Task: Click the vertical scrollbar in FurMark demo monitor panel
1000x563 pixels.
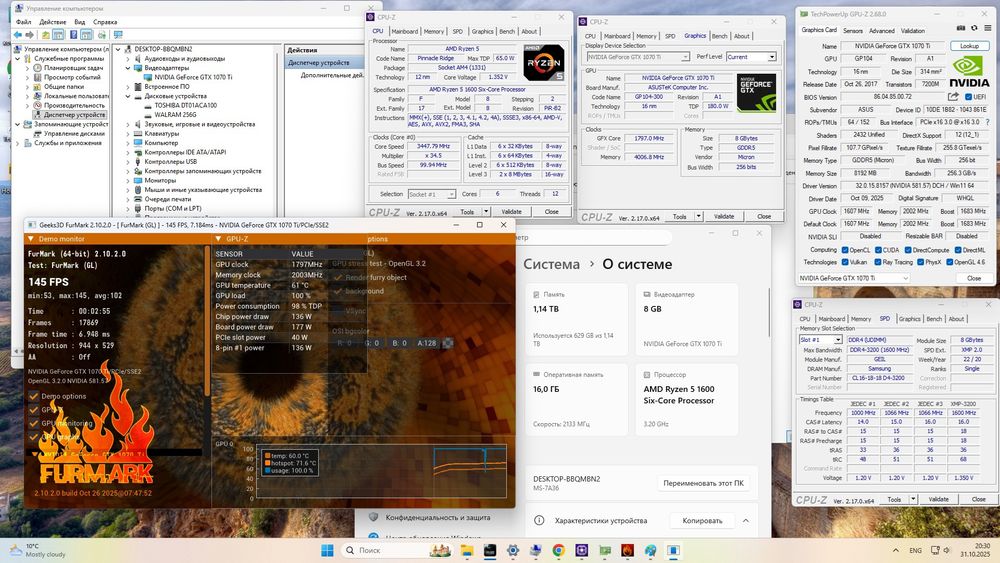Action: click(x=207, y=320)
